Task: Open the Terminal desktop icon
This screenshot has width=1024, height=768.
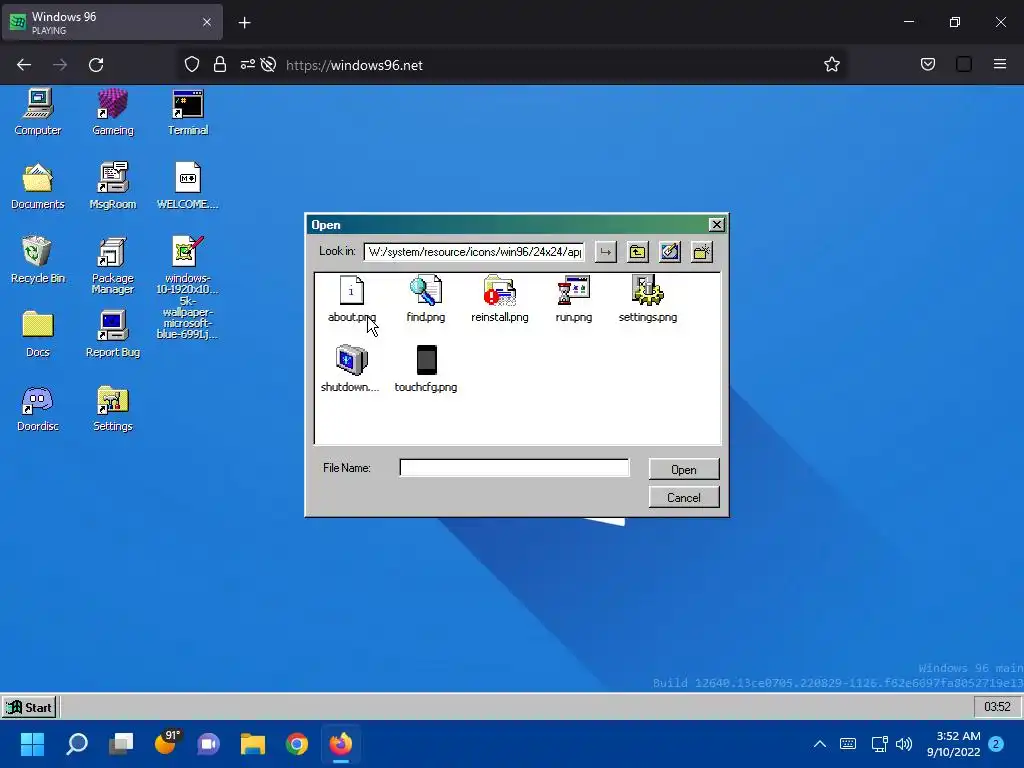Action: 188,112
